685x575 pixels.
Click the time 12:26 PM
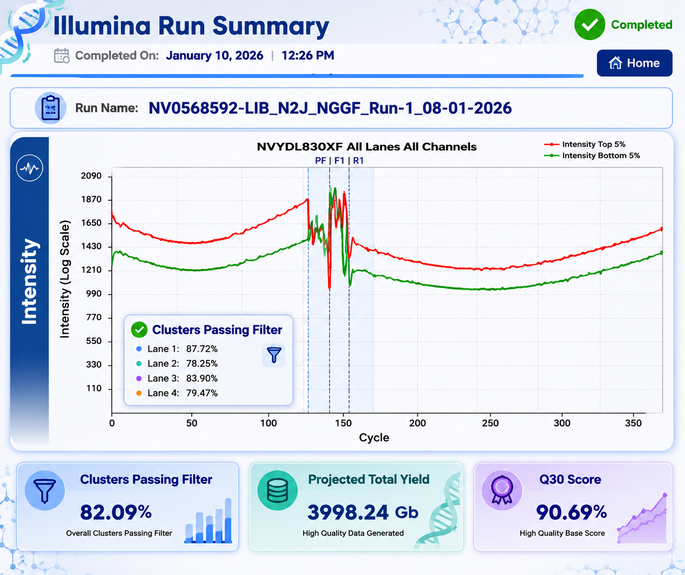coord(308,56)
